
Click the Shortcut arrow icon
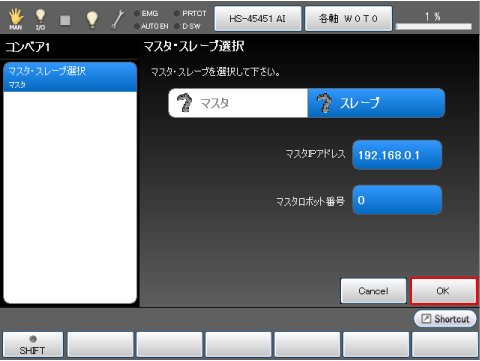coord(426,319)
